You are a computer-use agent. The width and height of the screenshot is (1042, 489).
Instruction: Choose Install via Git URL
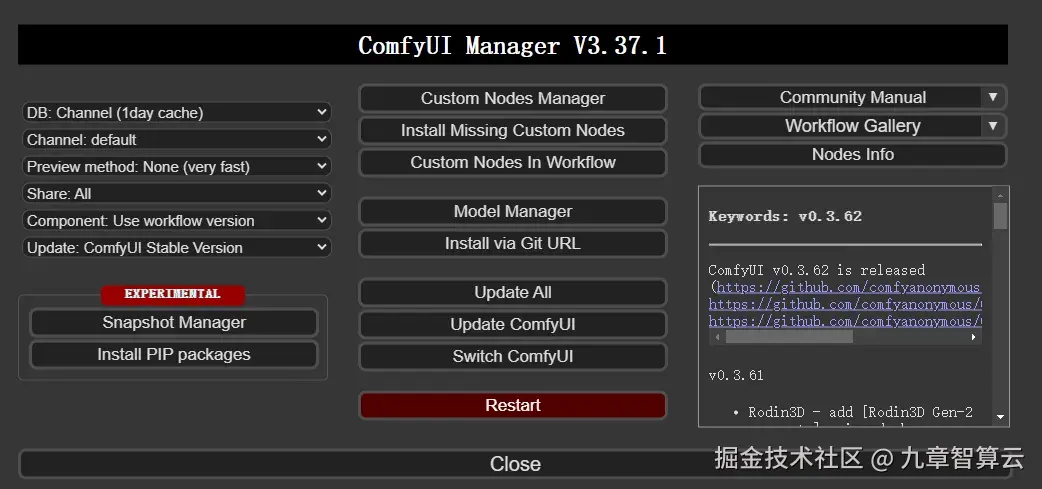[512, 243]
